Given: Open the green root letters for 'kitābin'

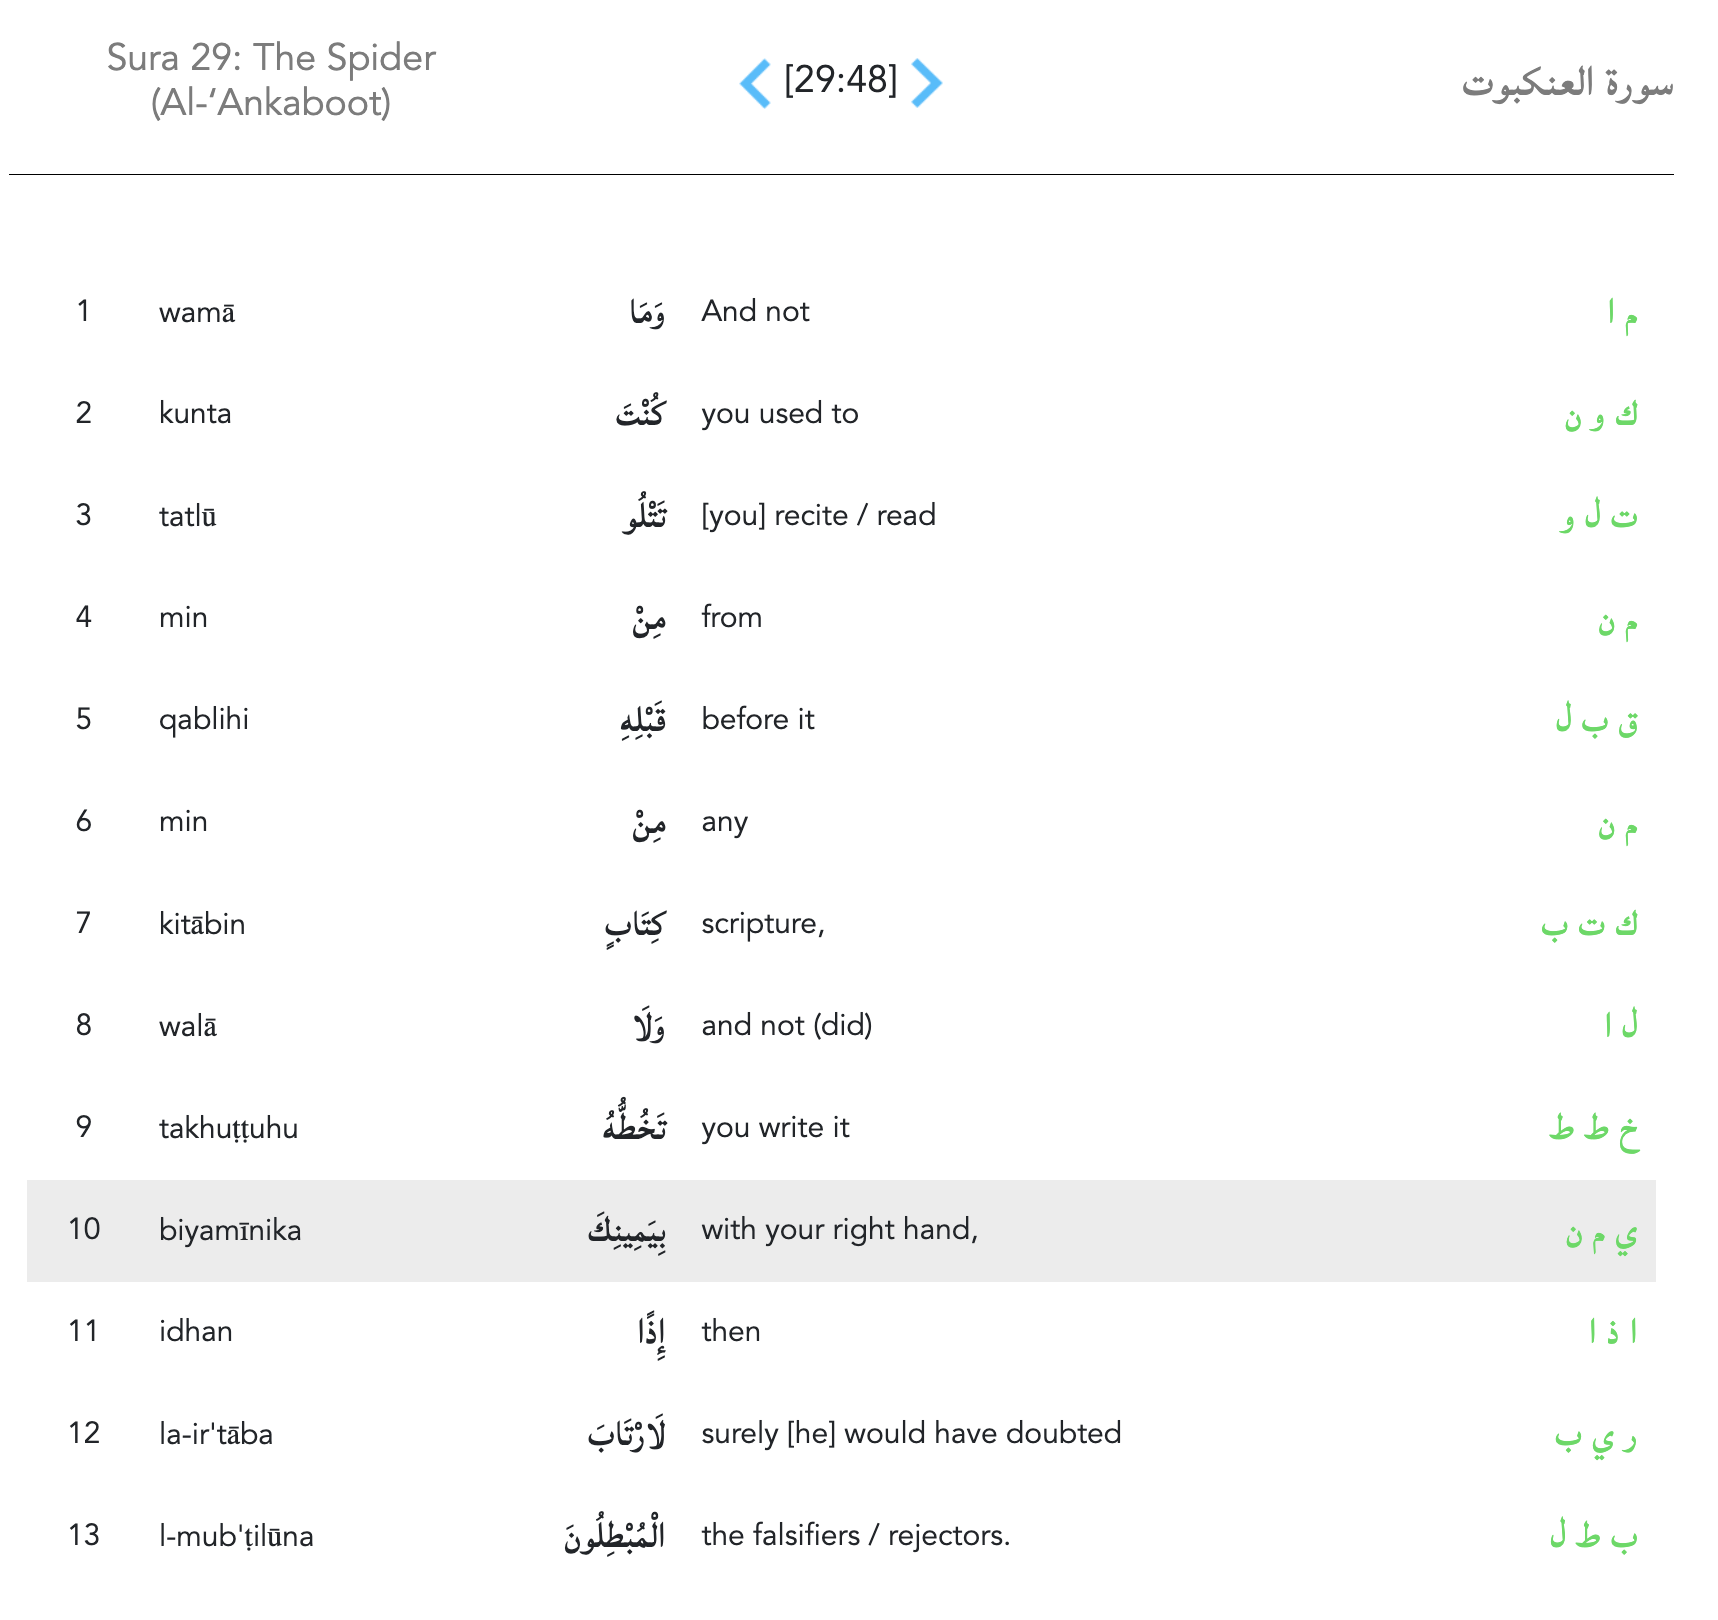Looking at the screenshot, I should click(1589, 924).
